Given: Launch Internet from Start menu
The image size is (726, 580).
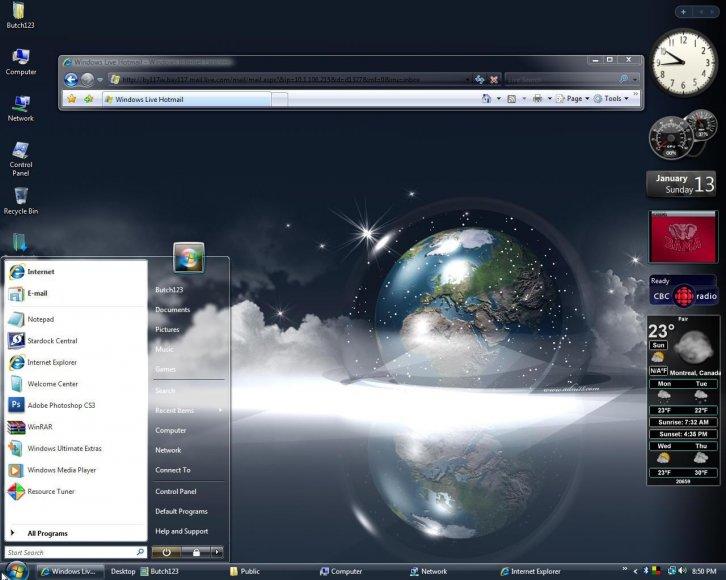Looking at the screenshot, I should pos(76,272).
